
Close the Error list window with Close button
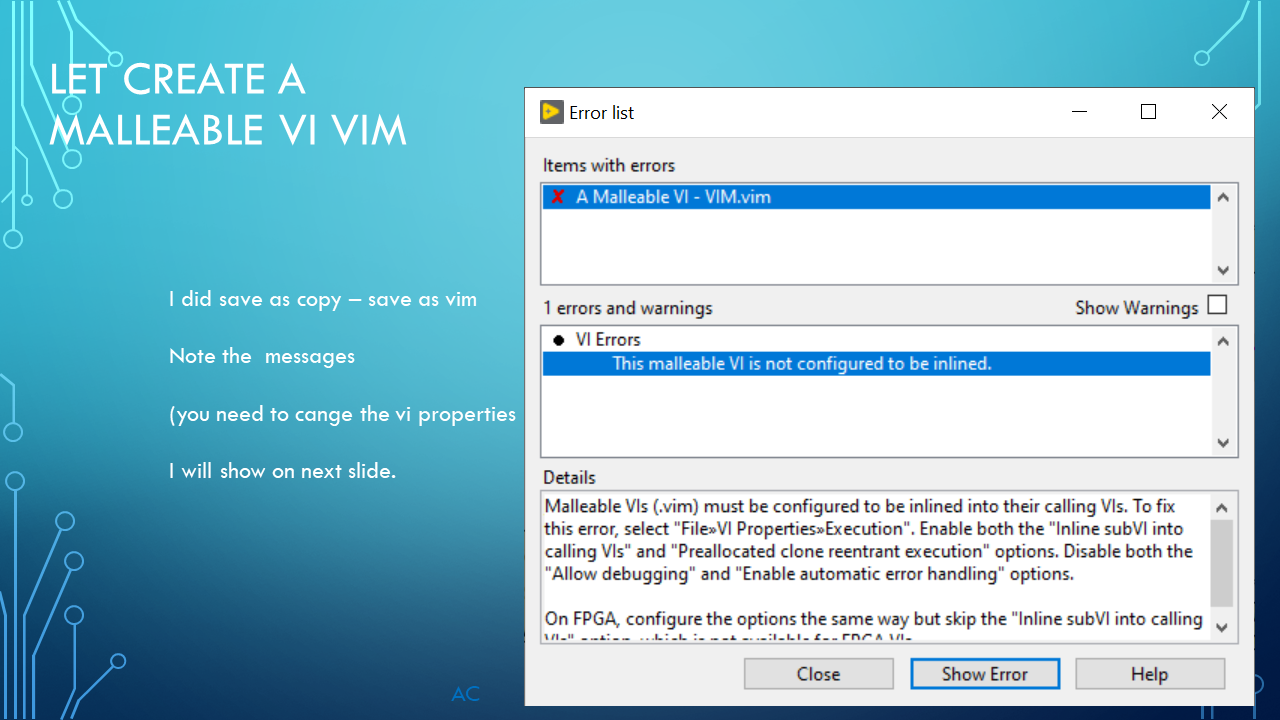point(818,673)
